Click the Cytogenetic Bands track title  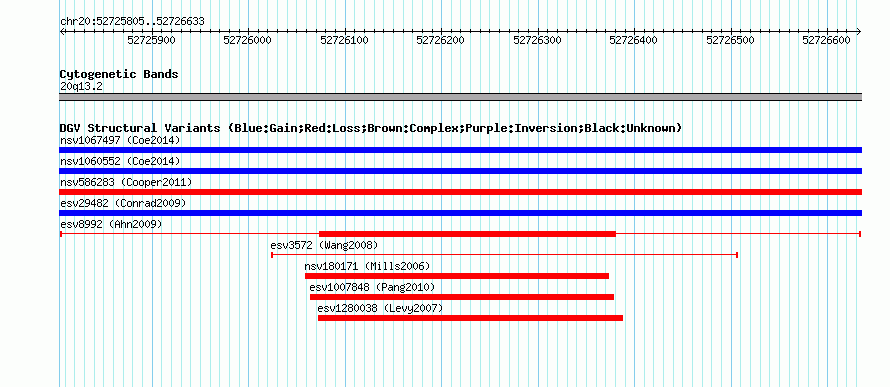point(119,74)
